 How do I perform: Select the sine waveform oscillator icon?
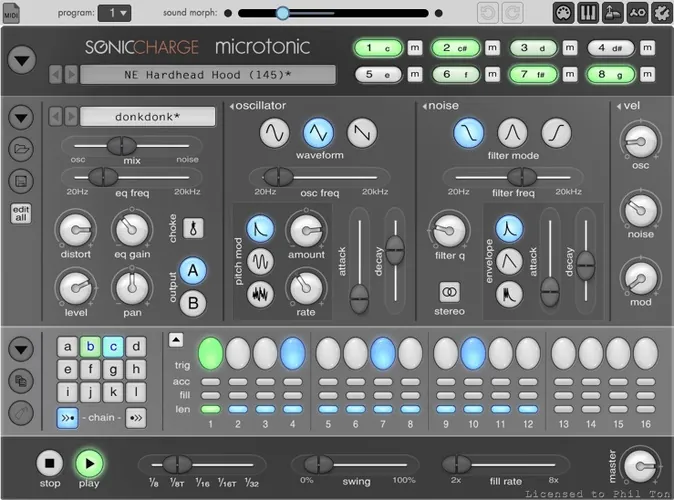(274, 133)
